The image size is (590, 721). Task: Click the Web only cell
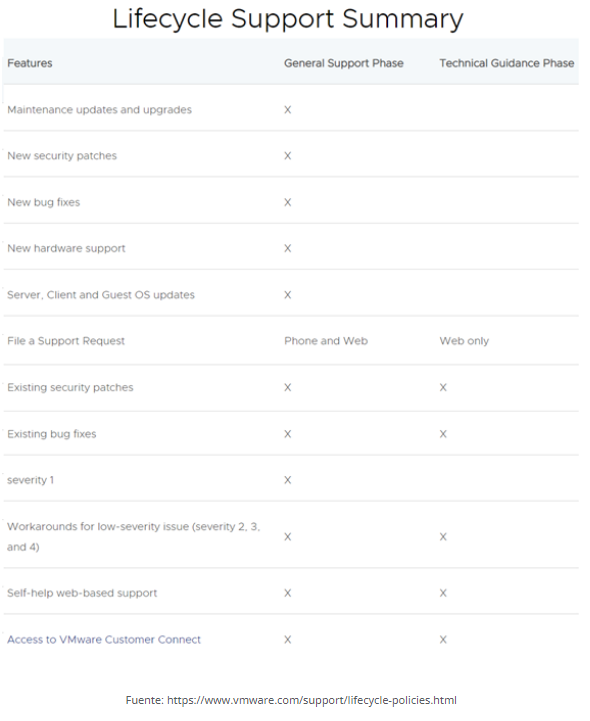(464, 341)
